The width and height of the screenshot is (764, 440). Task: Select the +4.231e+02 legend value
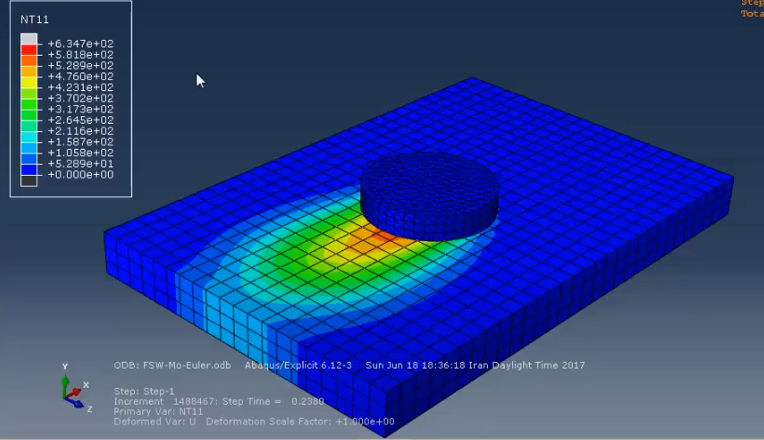pos(80,88)
